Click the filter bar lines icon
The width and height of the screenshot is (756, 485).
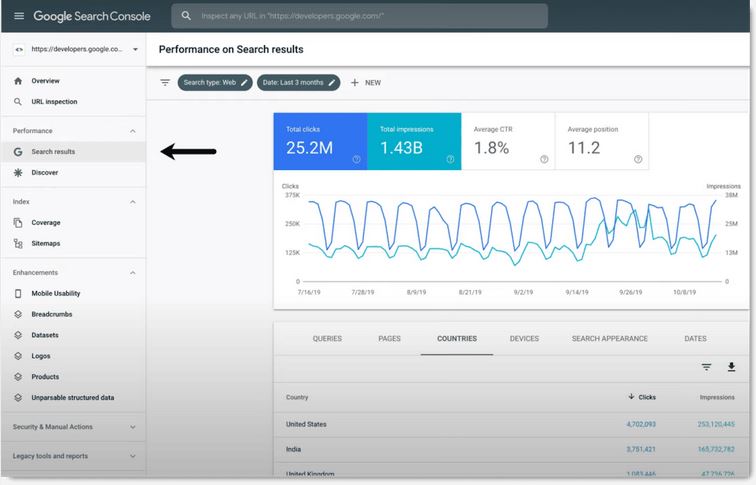(165, 83)
